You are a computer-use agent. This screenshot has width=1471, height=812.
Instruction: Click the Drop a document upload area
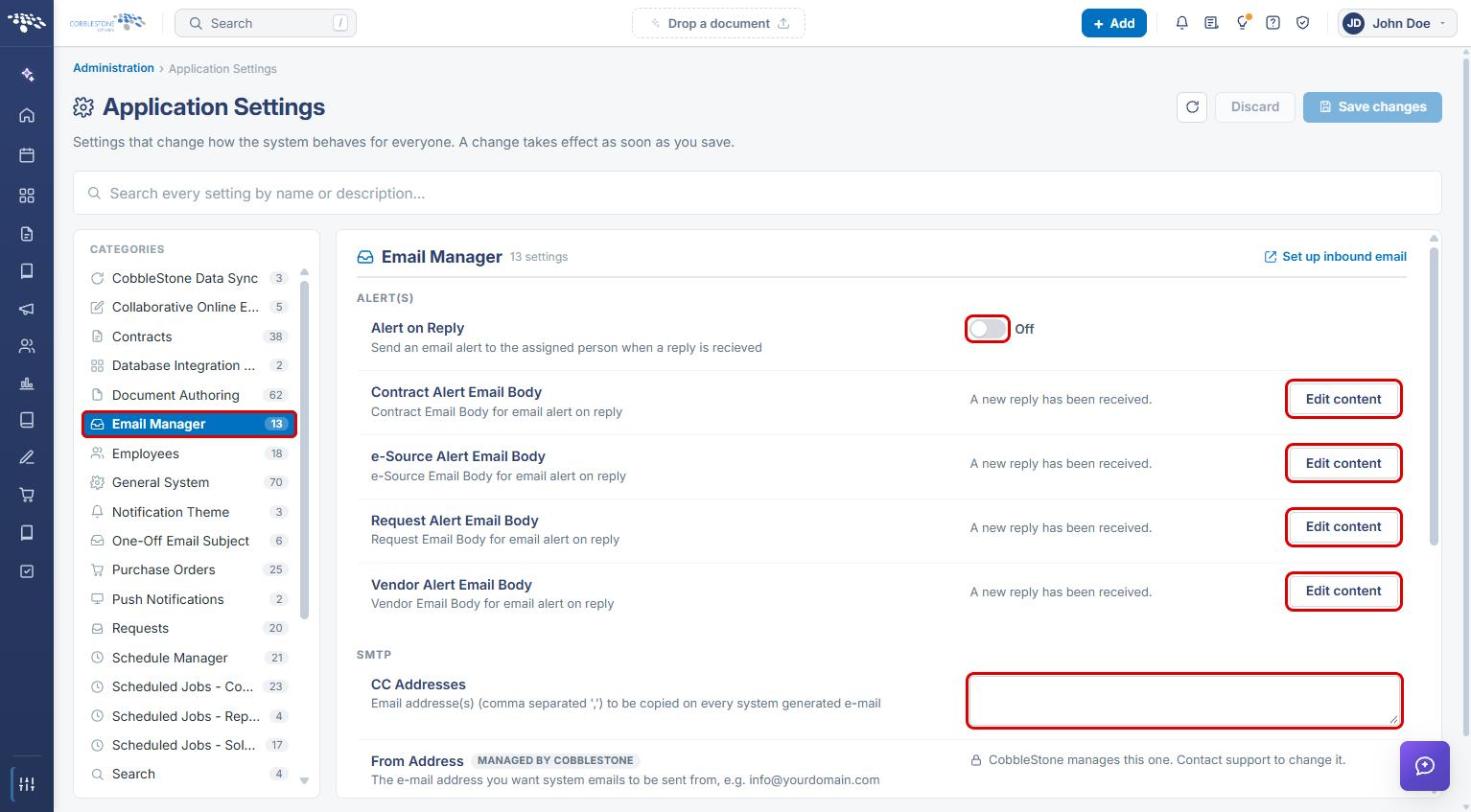pyautogui.click(x=718, y=23)
